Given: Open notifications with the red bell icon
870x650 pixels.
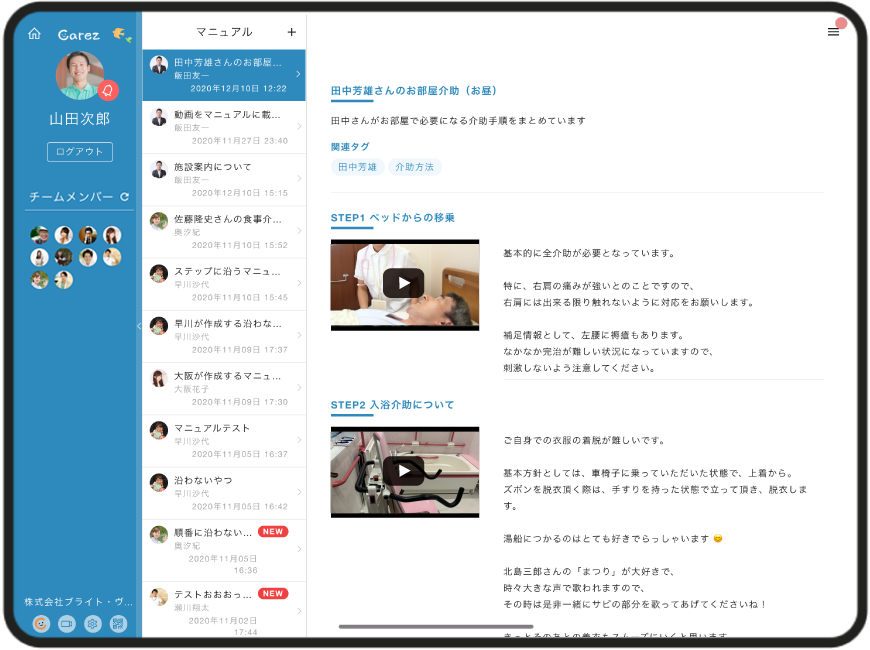Looking at the screenshot, I should tap(108, 91).
